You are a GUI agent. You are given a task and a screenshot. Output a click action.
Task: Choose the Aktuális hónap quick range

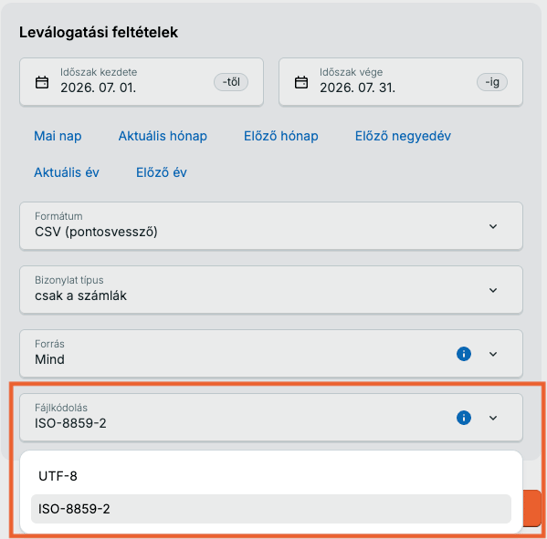click(x=163, y=136)
